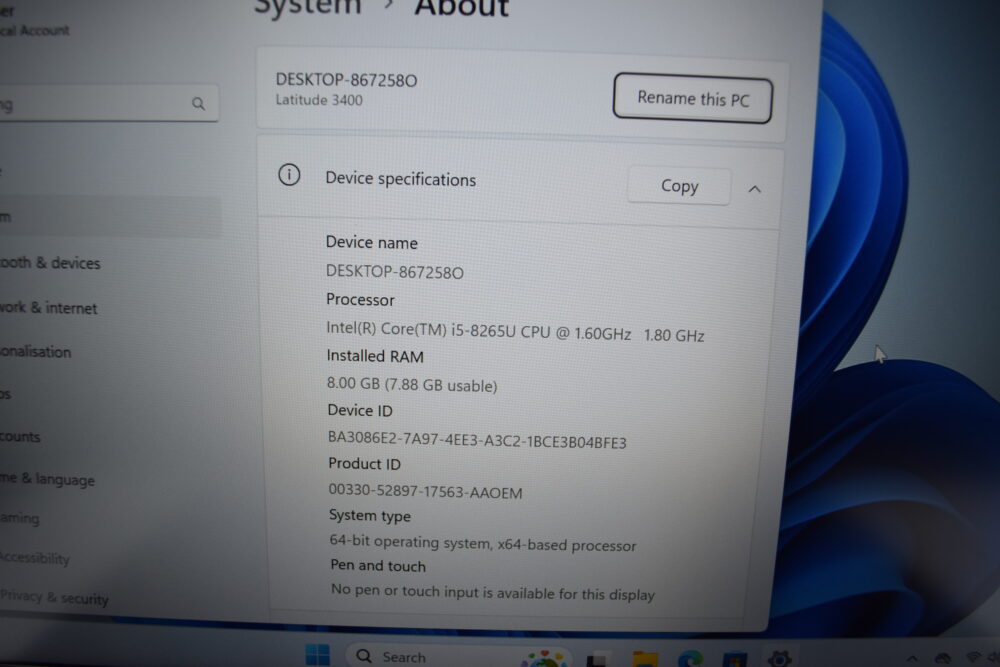
Task: Click the search highlights icon in taskbar search
Action: (x=544, y=658)
